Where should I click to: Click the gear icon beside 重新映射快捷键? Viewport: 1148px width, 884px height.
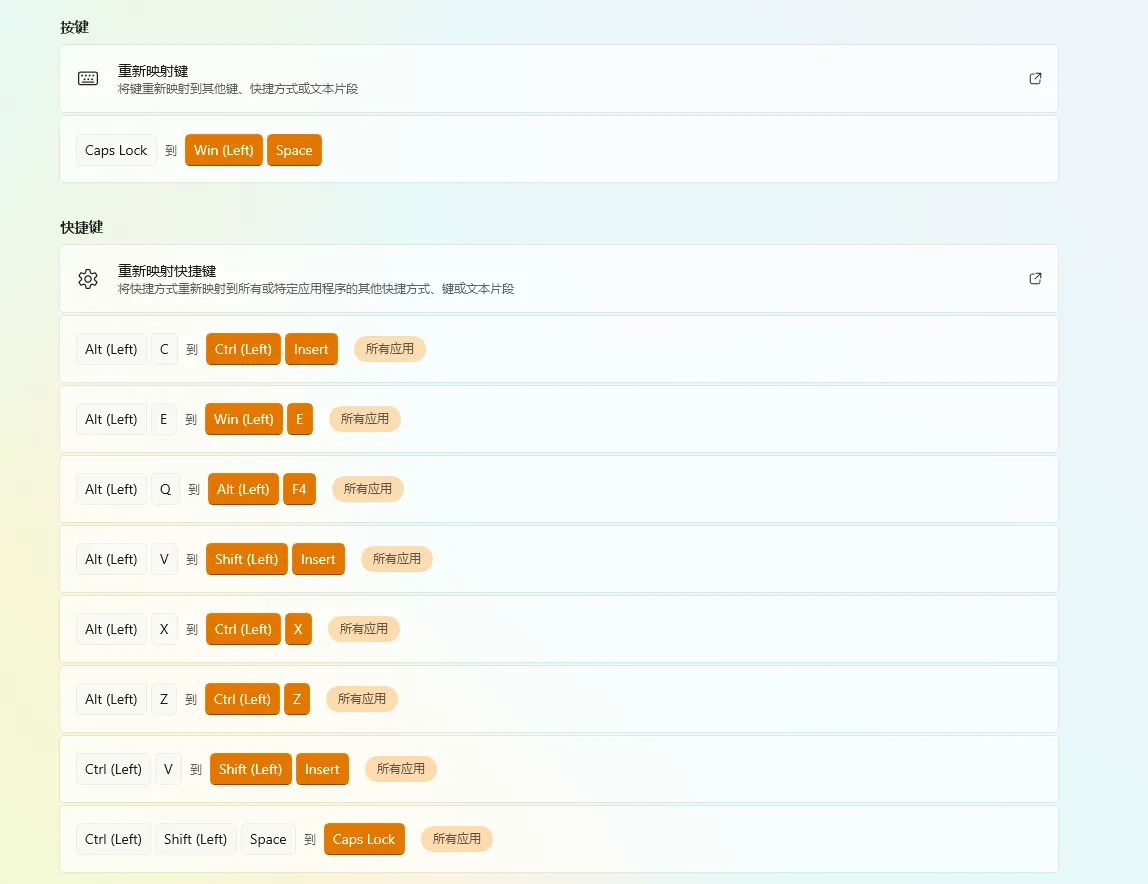(x=88, y=279)
